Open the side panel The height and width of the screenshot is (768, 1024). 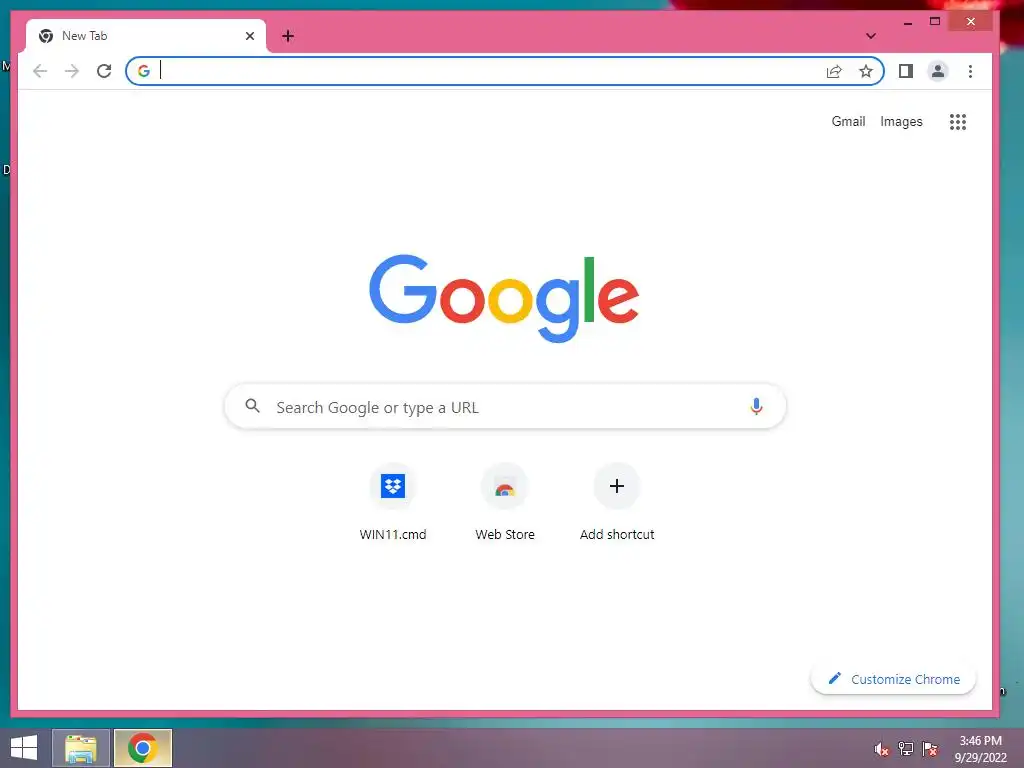tap(906, 71)
